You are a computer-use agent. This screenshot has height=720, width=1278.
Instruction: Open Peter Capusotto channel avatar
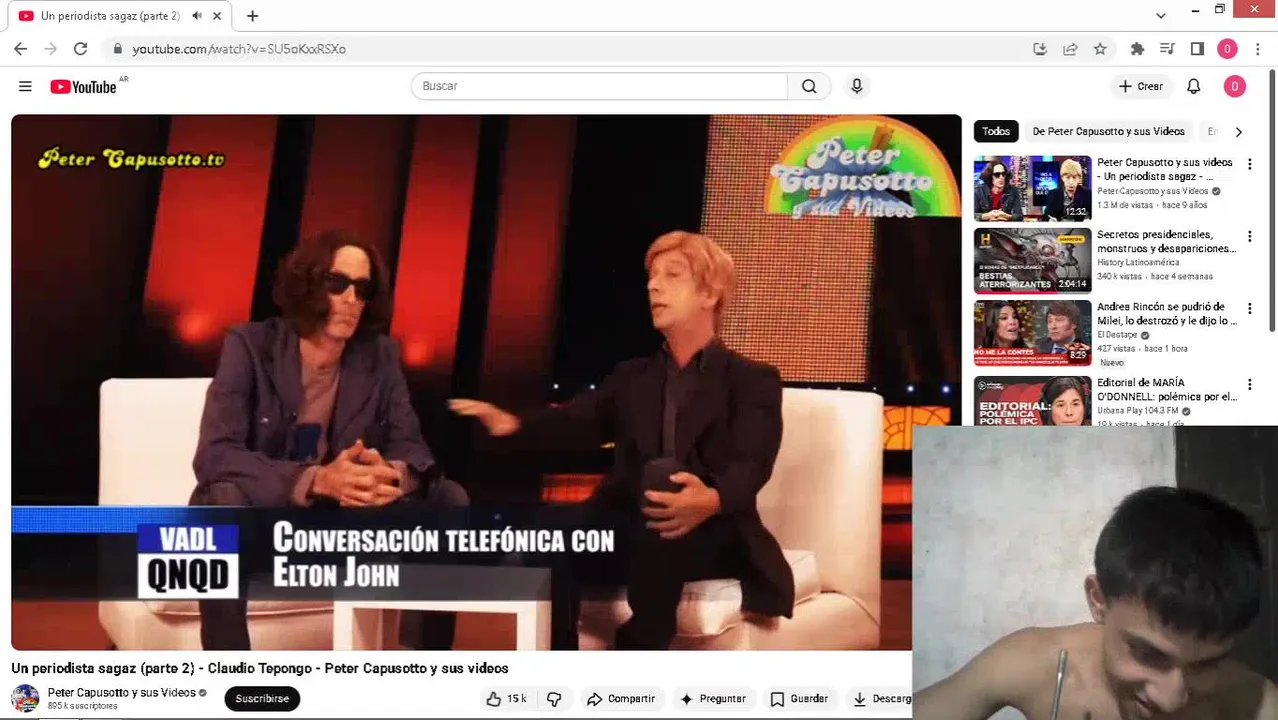click(25, 698)
